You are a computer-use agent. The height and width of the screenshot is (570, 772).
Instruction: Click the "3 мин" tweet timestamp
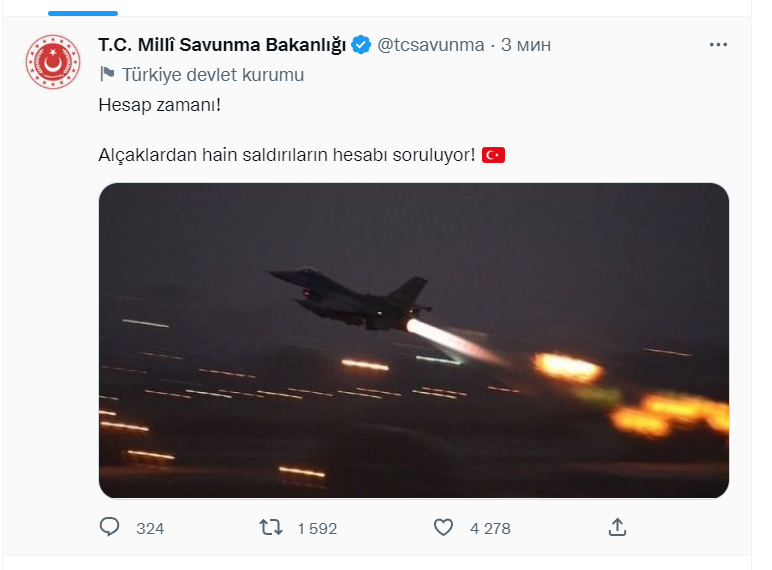point(526,45)
